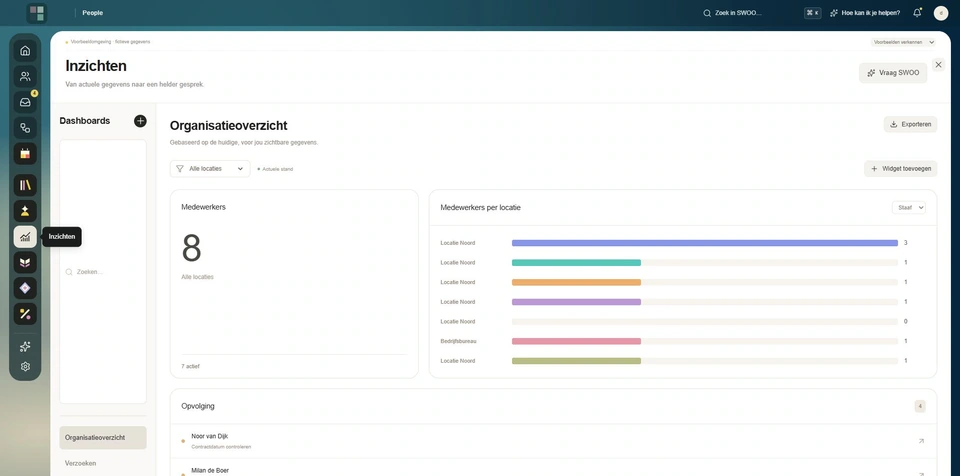Click the Hoe kan ik je helpen assistant
The height and width of the screenshot is (476, 960).
(864, 13)
